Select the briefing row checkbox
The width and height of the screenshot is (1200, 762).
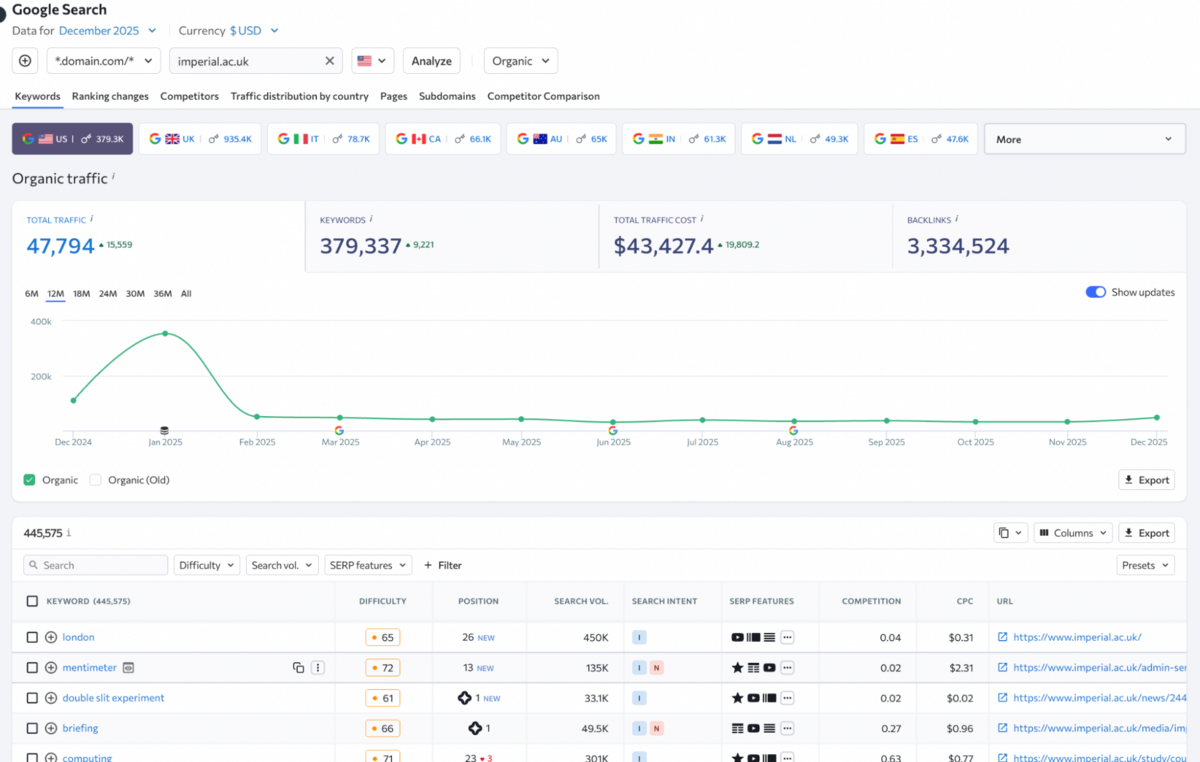coord(32,728)
